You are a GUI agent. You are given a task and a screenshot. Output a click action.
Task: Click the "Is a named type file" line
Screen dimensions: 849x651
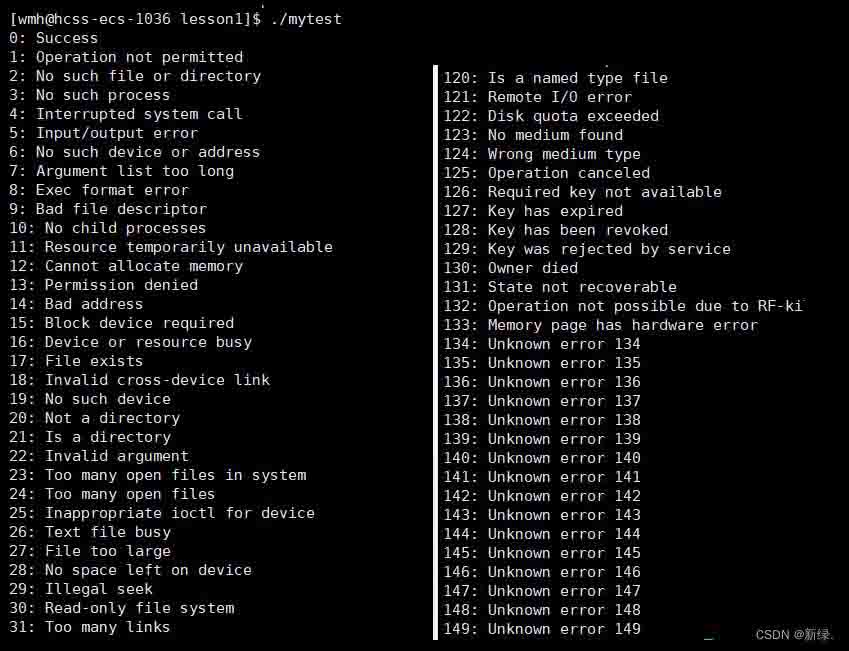click(x=556, y=78)
